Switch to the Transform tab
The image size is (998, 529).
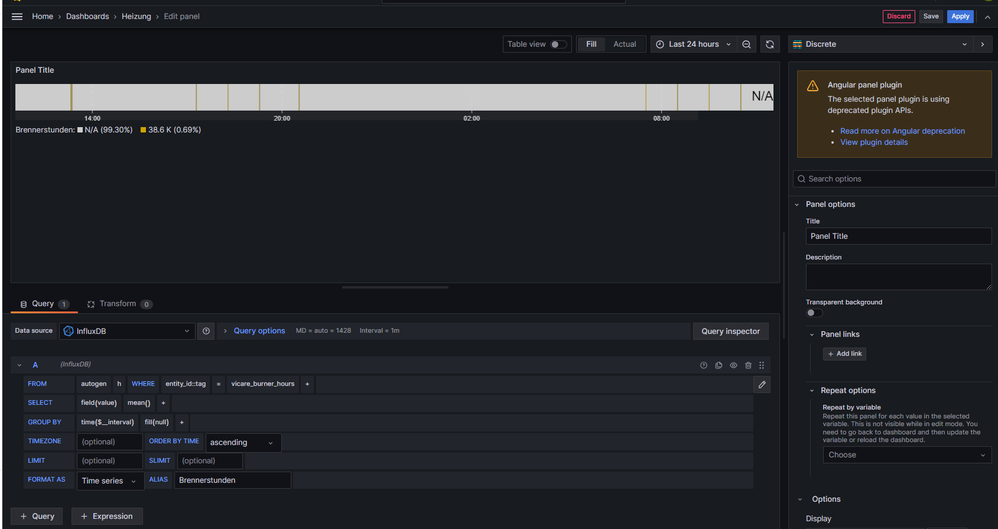[x=118, y=304]
